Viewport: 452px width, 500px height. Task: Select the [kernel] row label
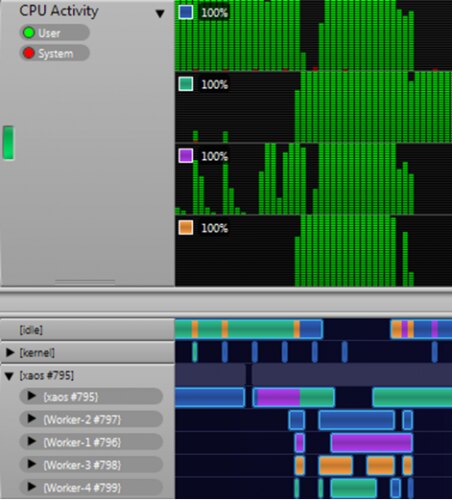click(x=37, y=352)
